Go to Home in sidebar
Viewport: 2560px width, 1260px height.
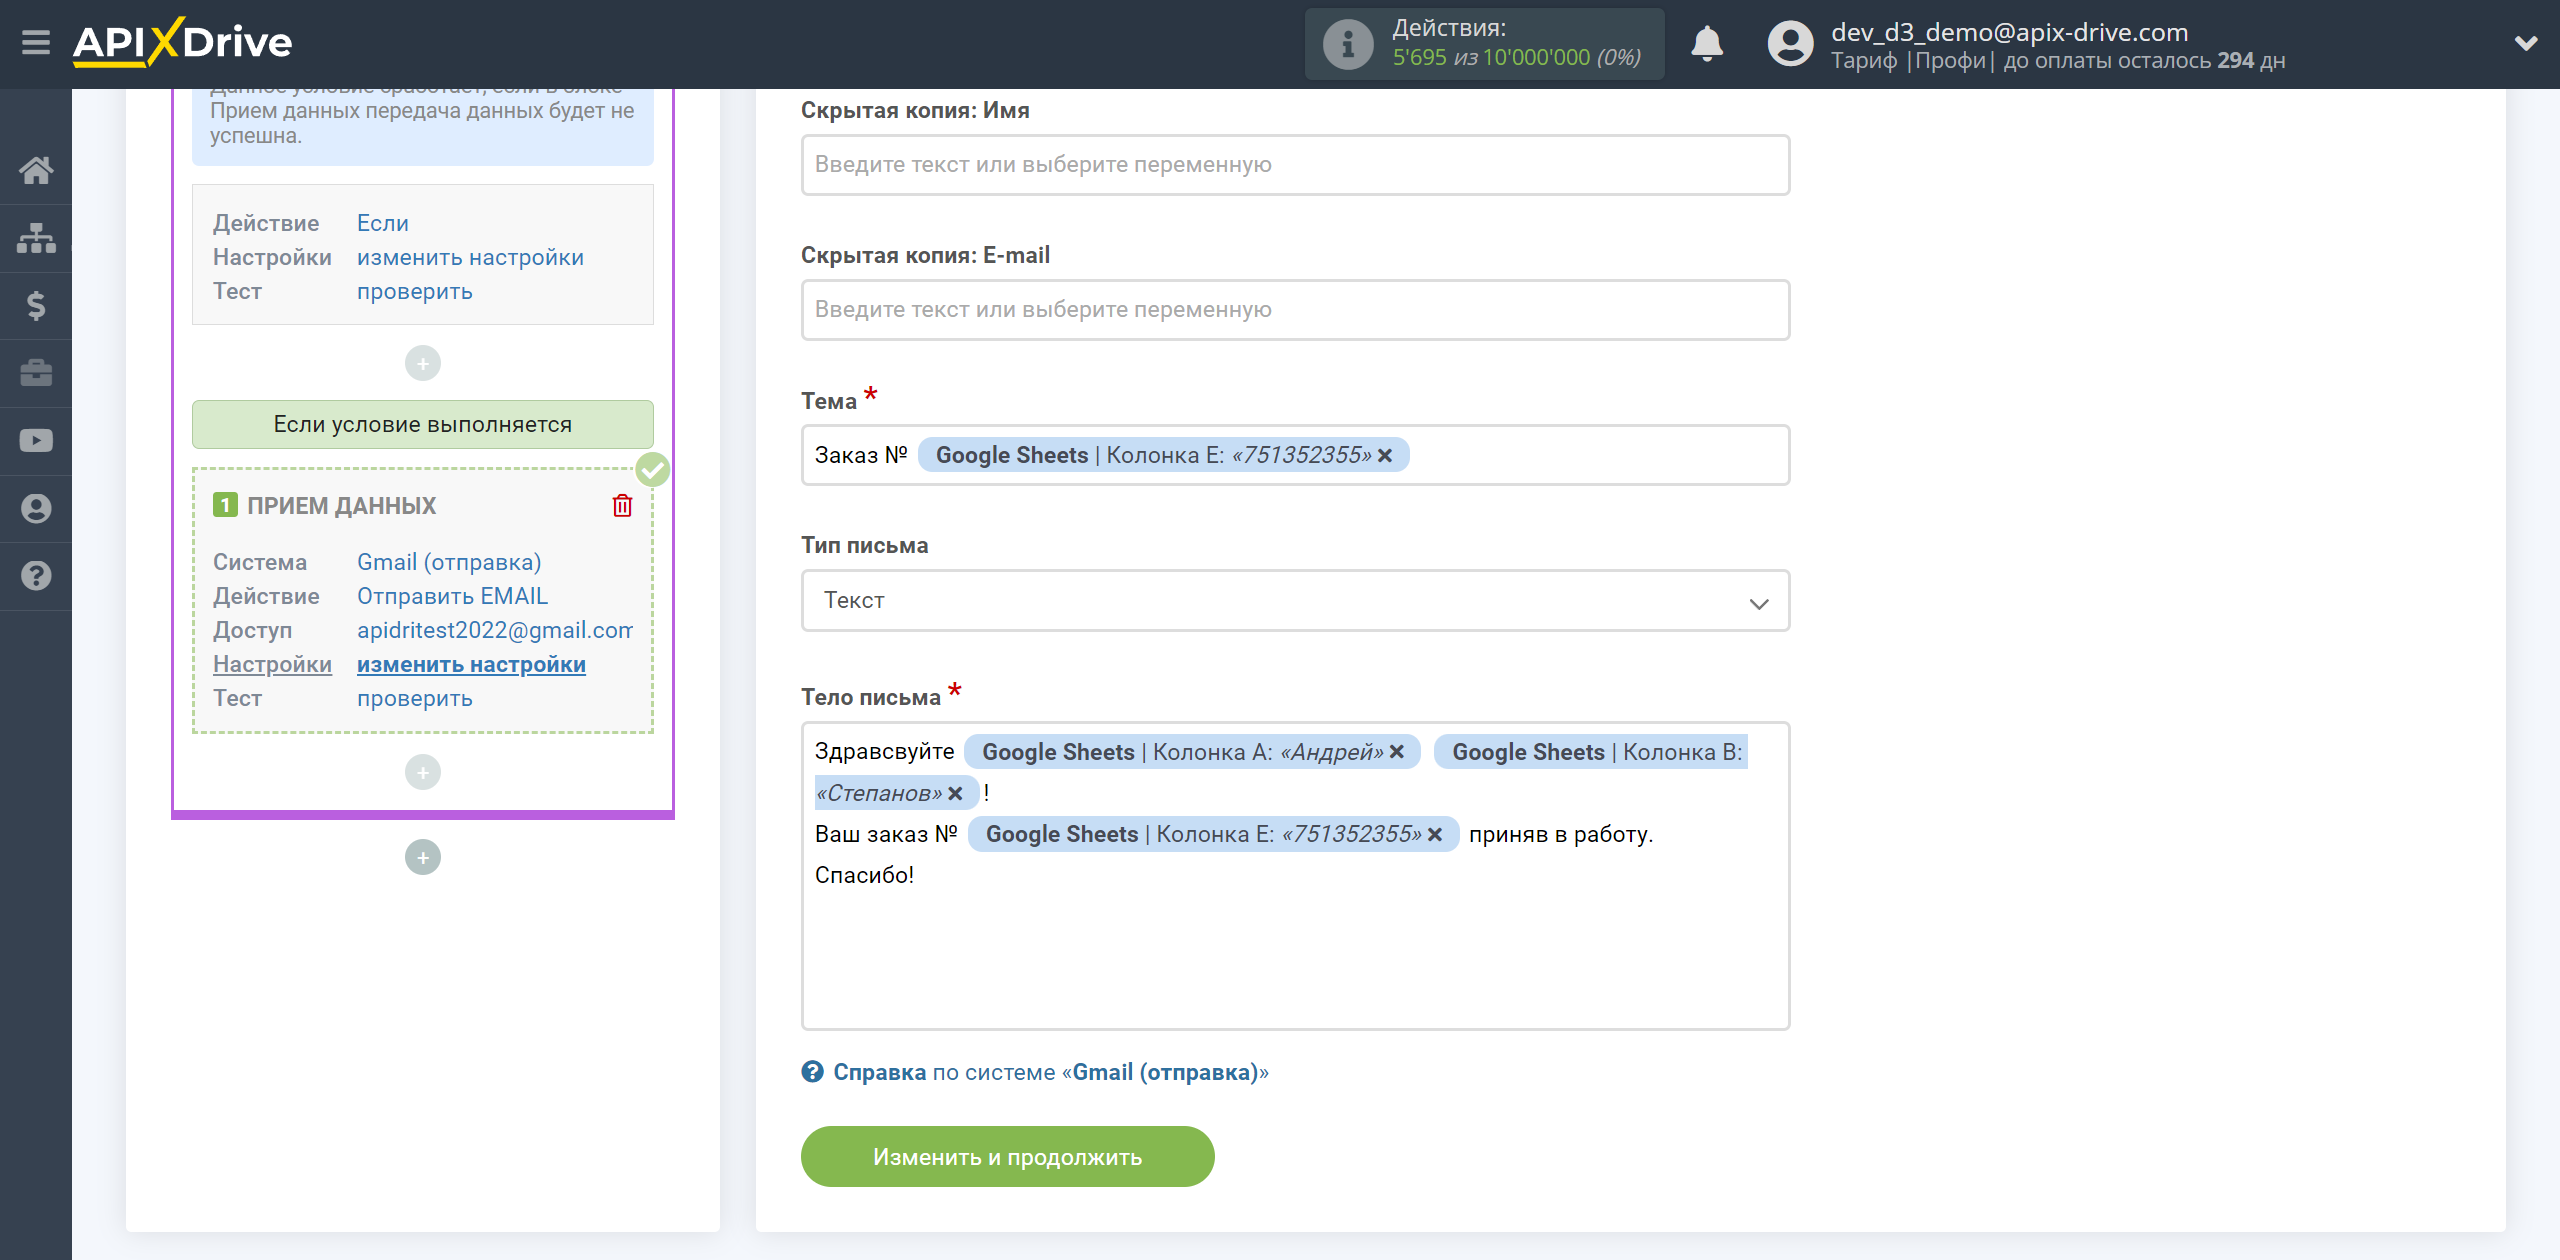36,170
